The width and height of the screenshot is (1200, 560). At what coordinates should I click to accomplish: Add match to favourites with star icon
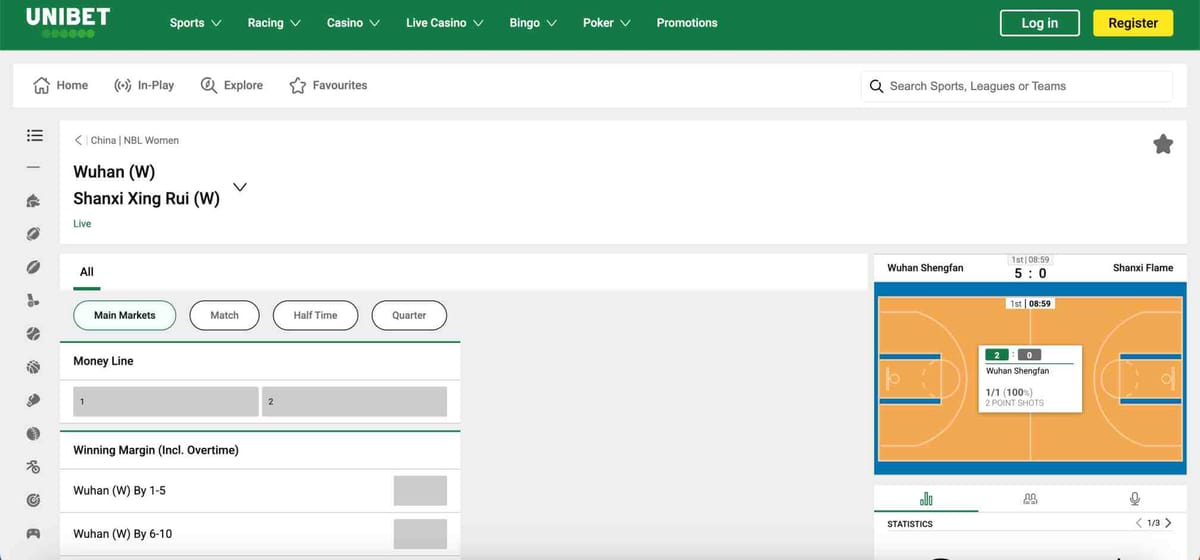pos(1162,145)
